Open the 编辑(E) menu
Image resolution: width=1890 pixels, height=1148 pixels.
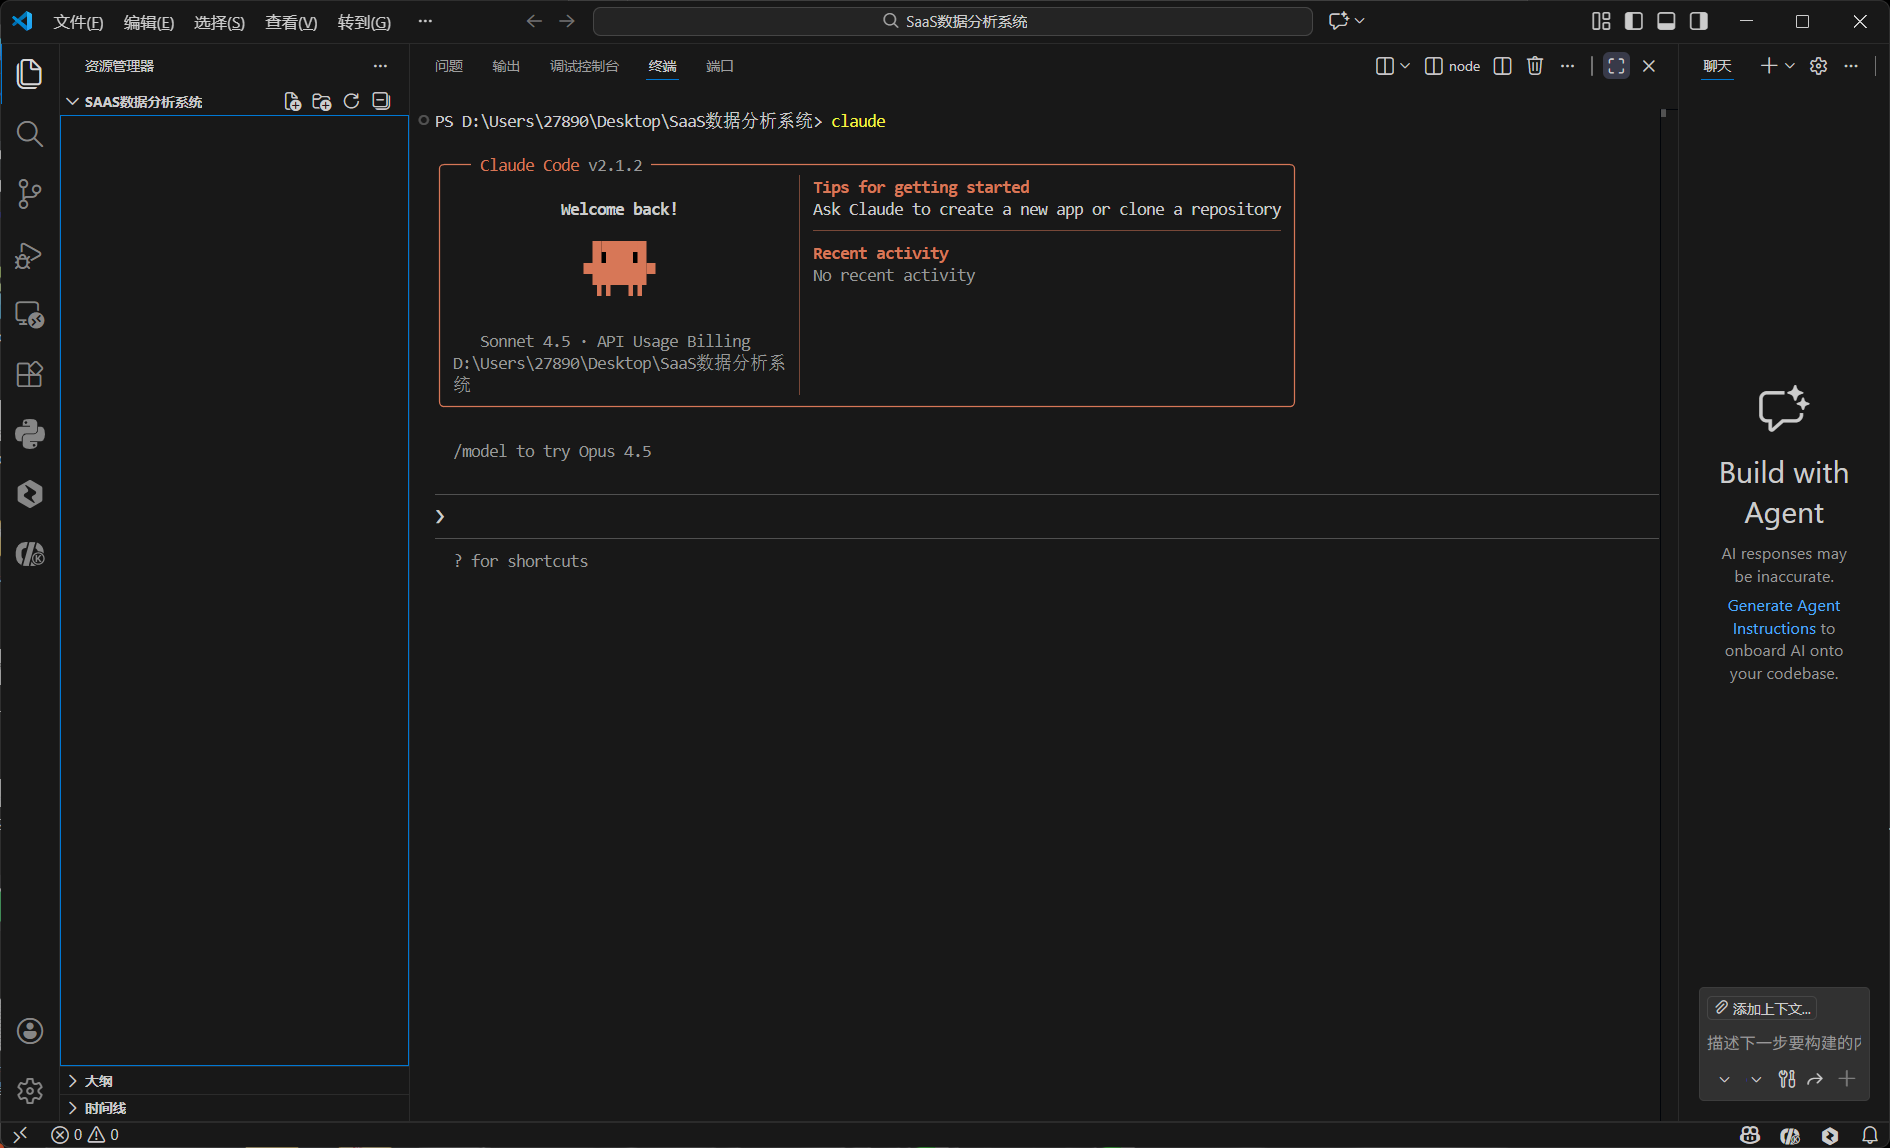pos(148,22)
